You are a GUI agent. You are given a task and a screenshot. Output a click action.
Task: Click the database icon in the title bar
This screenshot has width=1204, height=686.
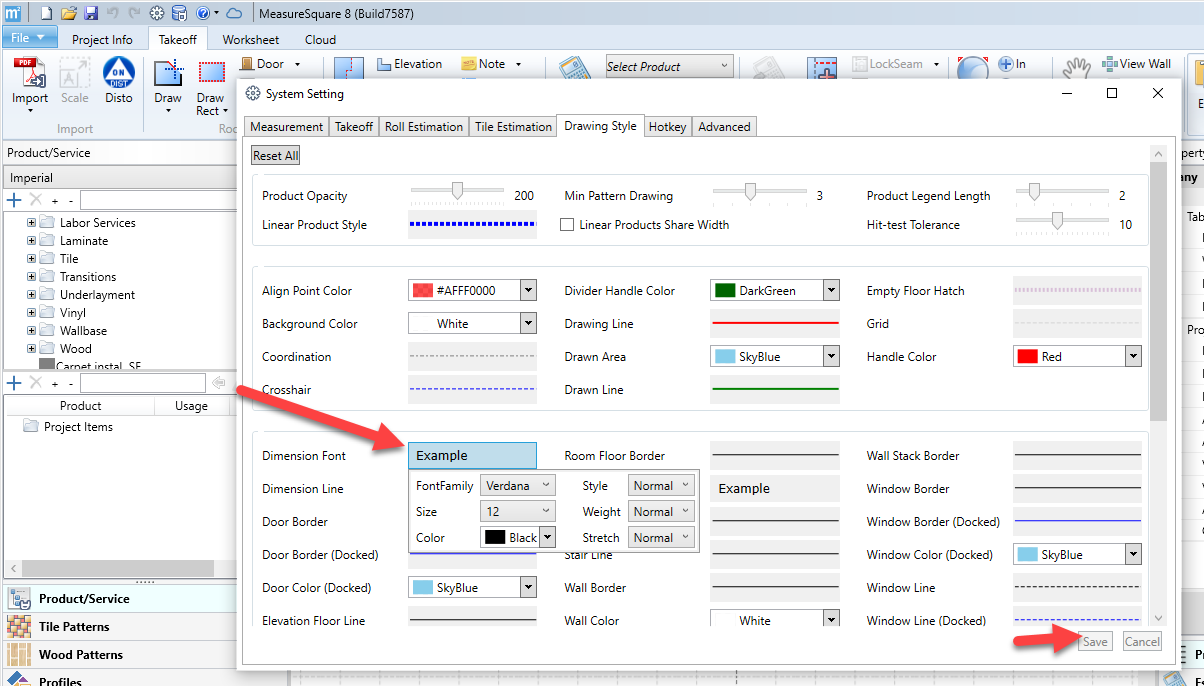coord(179,13)
